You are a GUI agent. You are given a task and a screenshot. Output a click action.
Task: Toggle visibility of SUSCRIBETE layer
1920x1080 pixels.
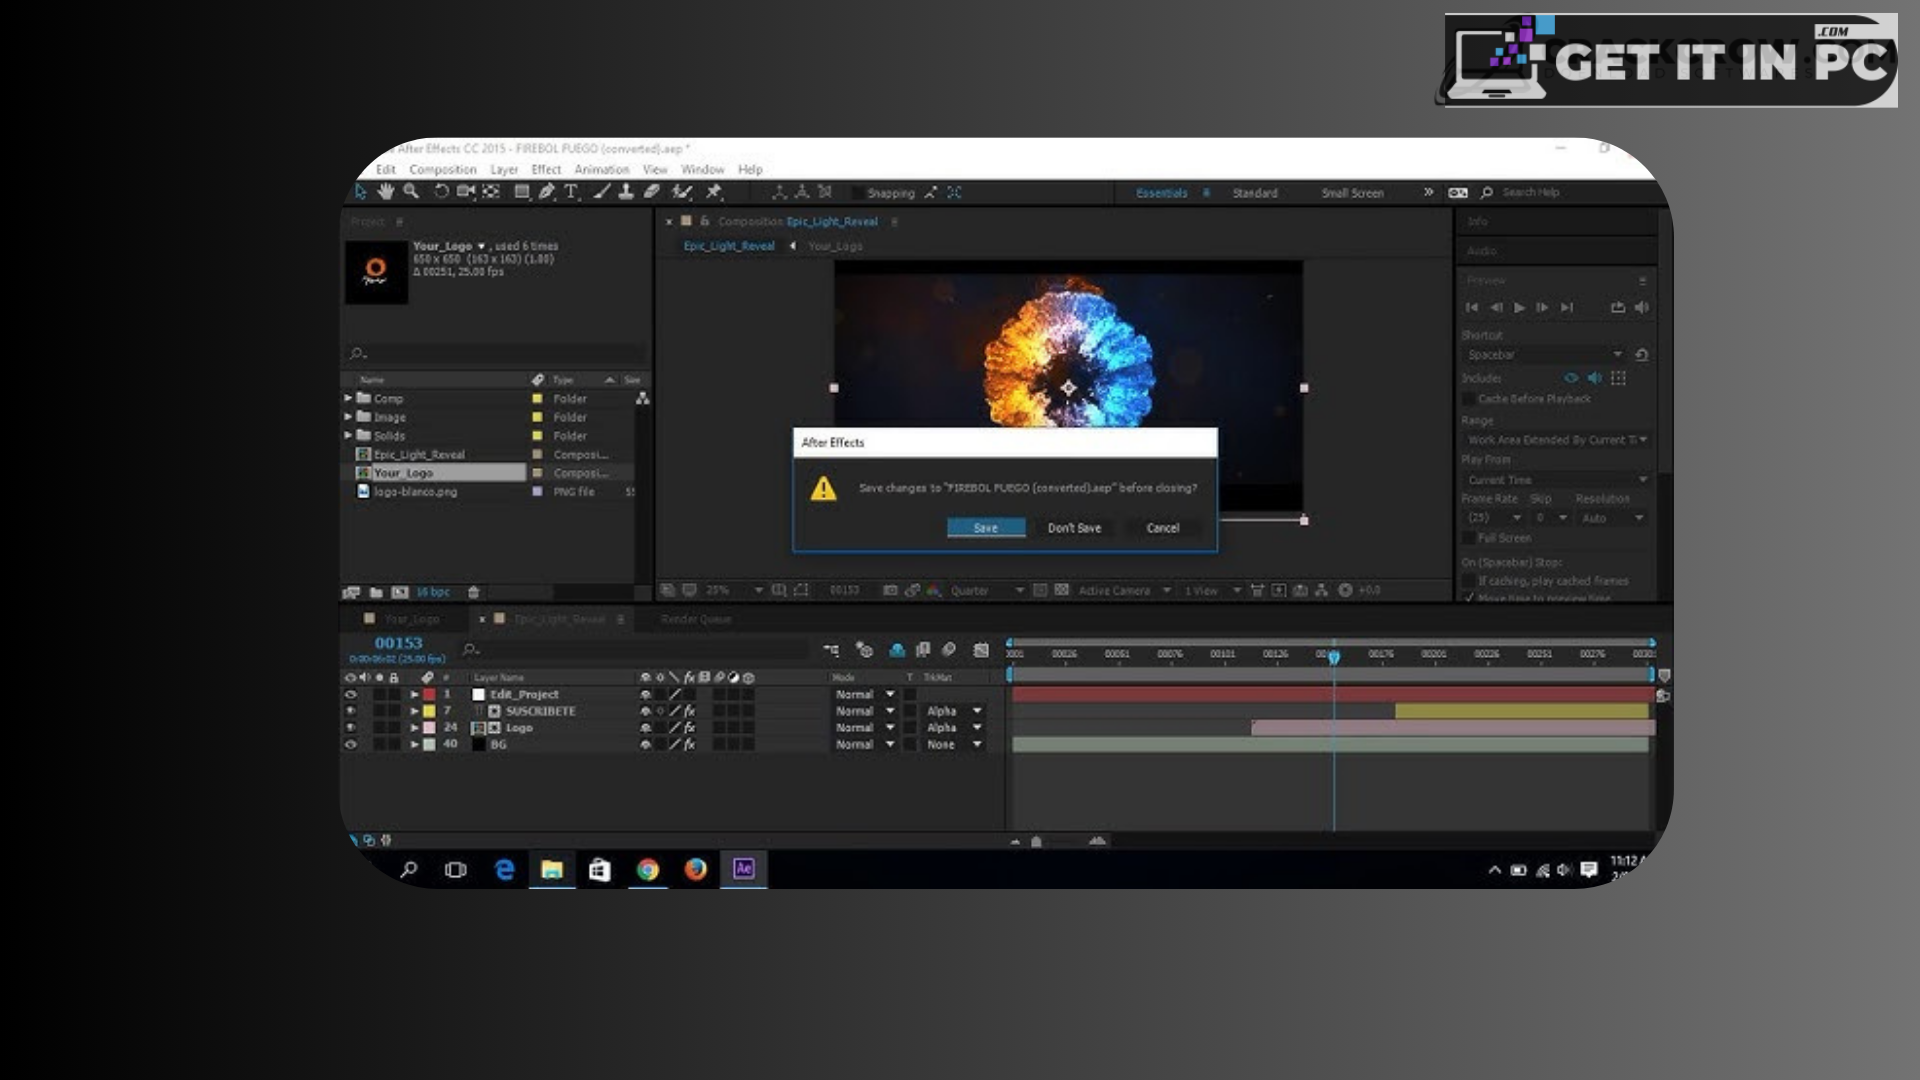pos(351,711)
